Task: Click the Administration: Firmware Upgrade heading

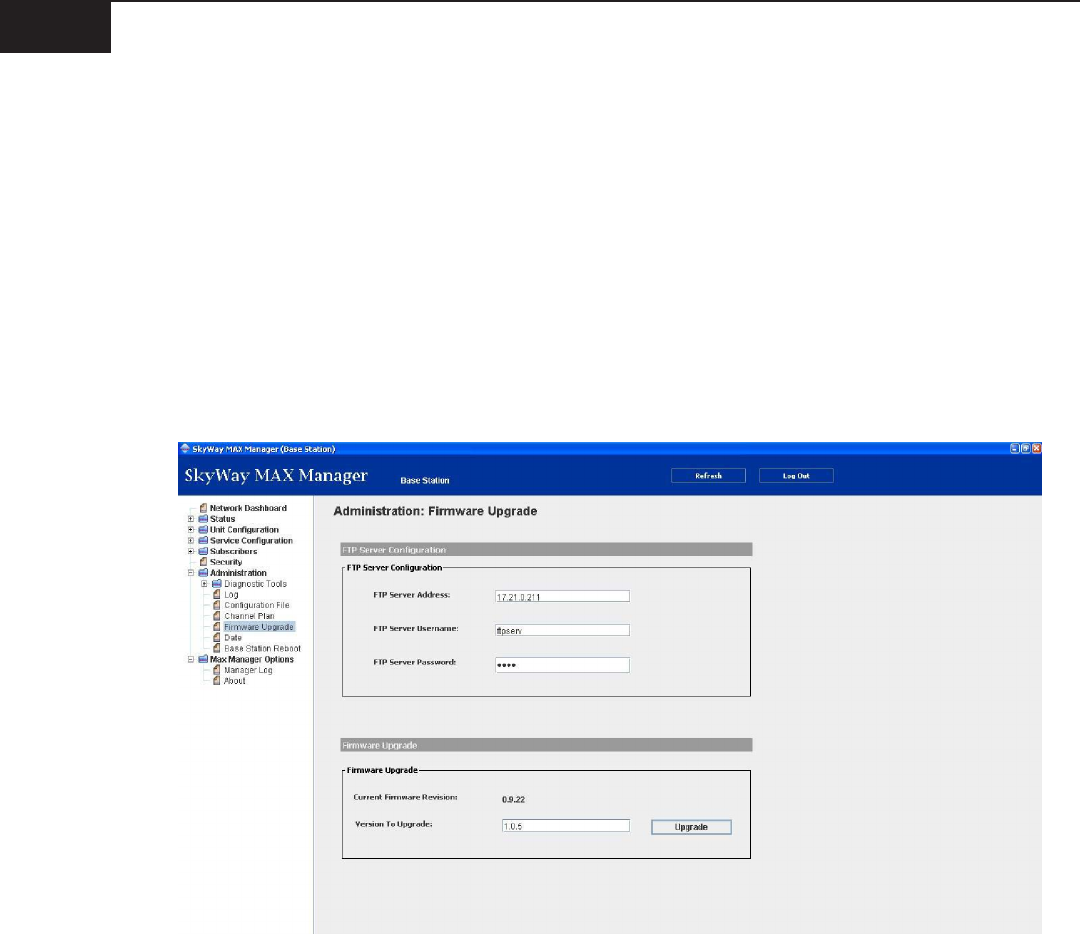Action: coord(435,511)
